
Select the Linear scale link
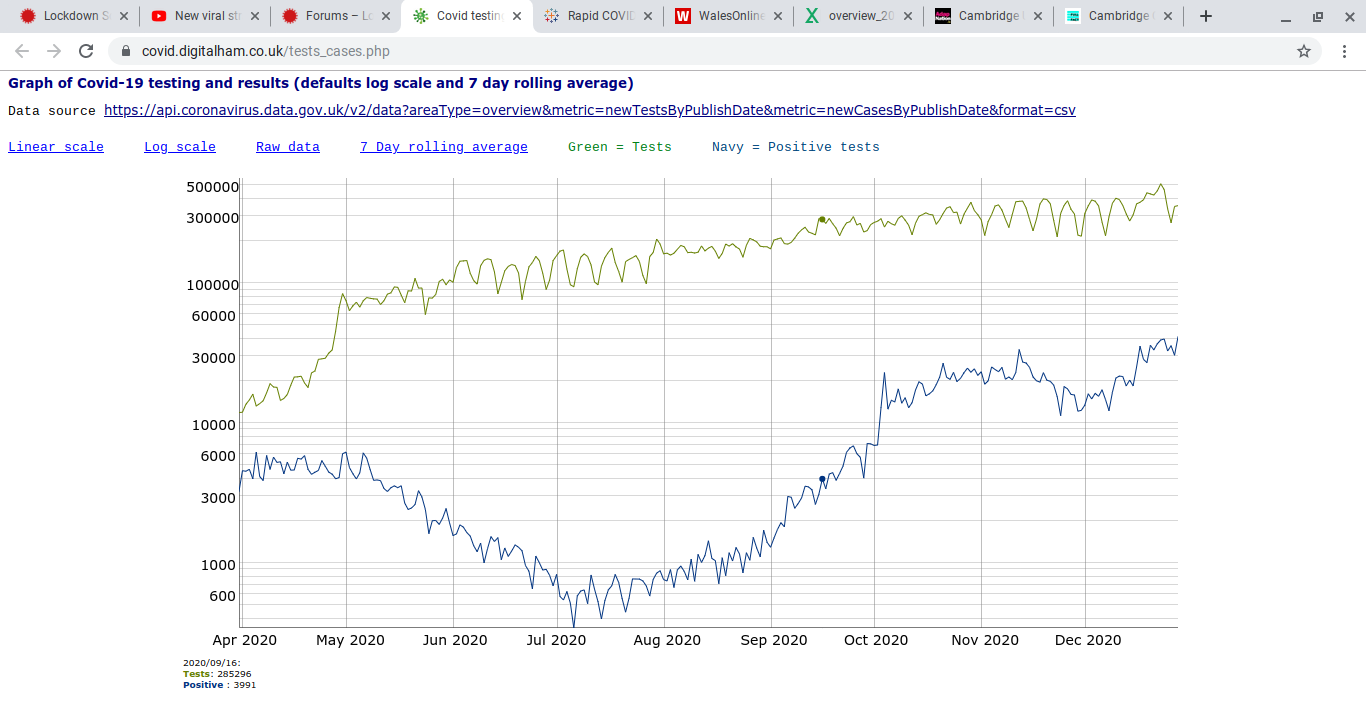(56, 147)
